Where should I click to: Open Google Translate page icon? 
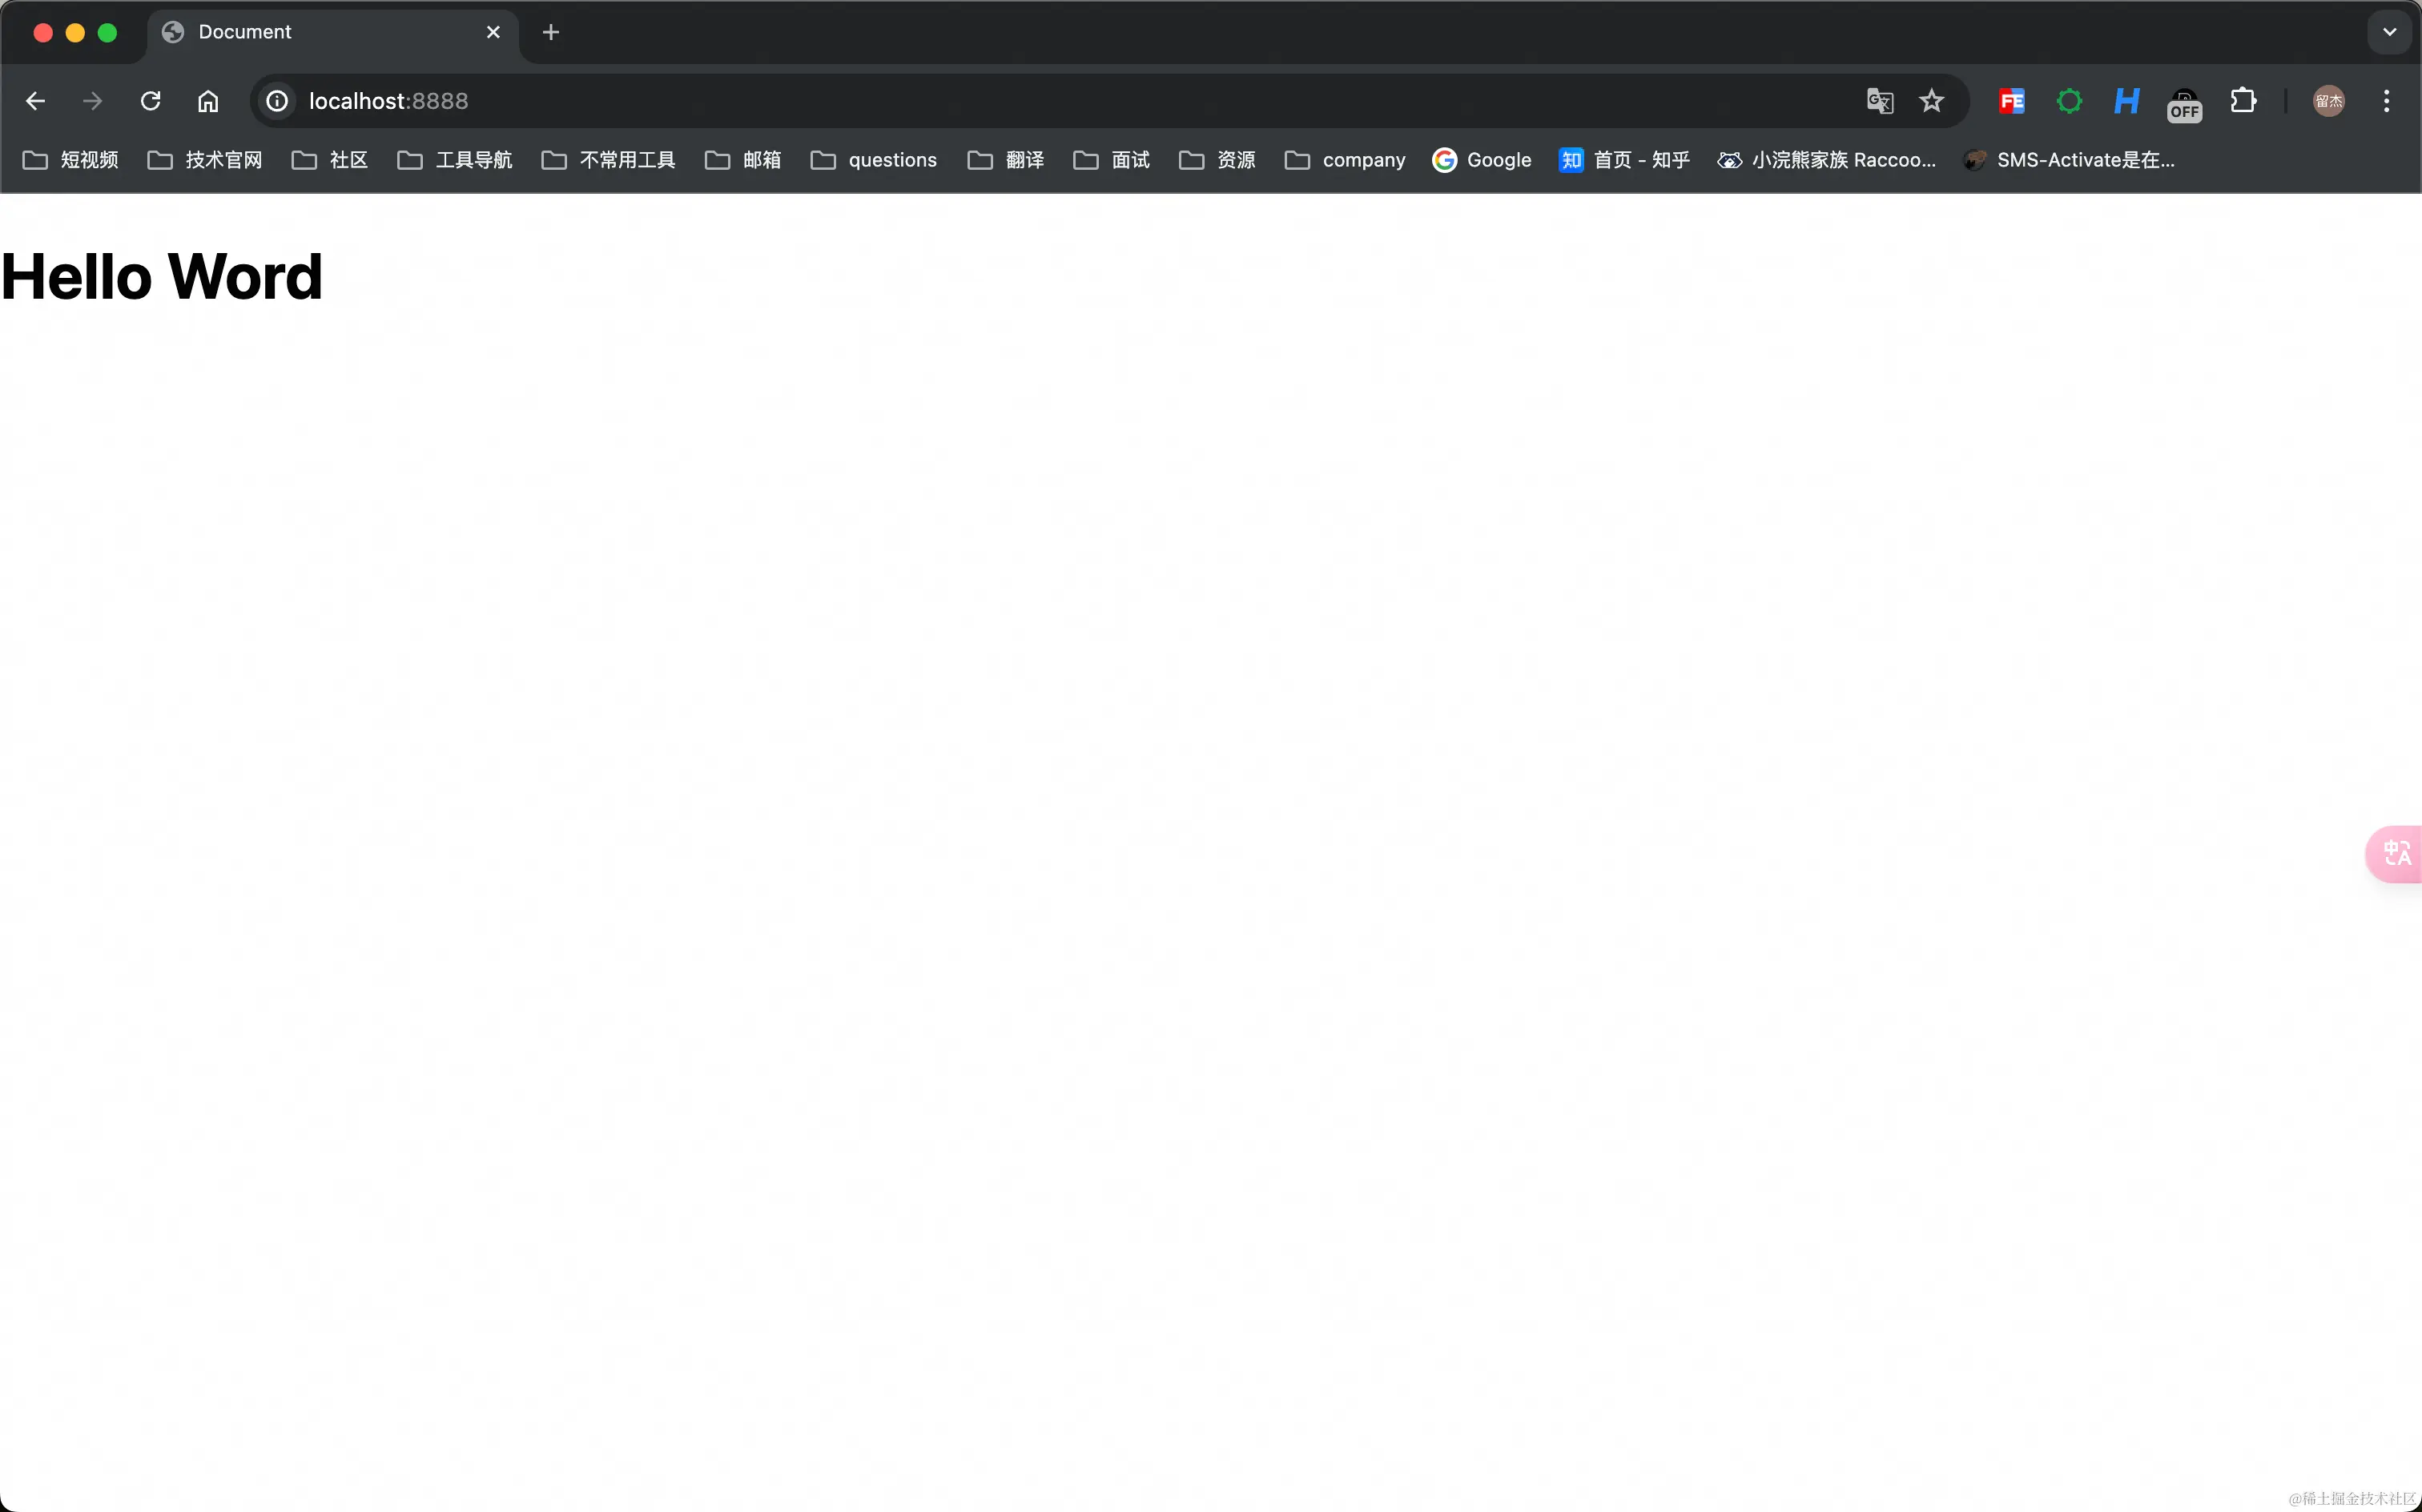point(1879,101)
